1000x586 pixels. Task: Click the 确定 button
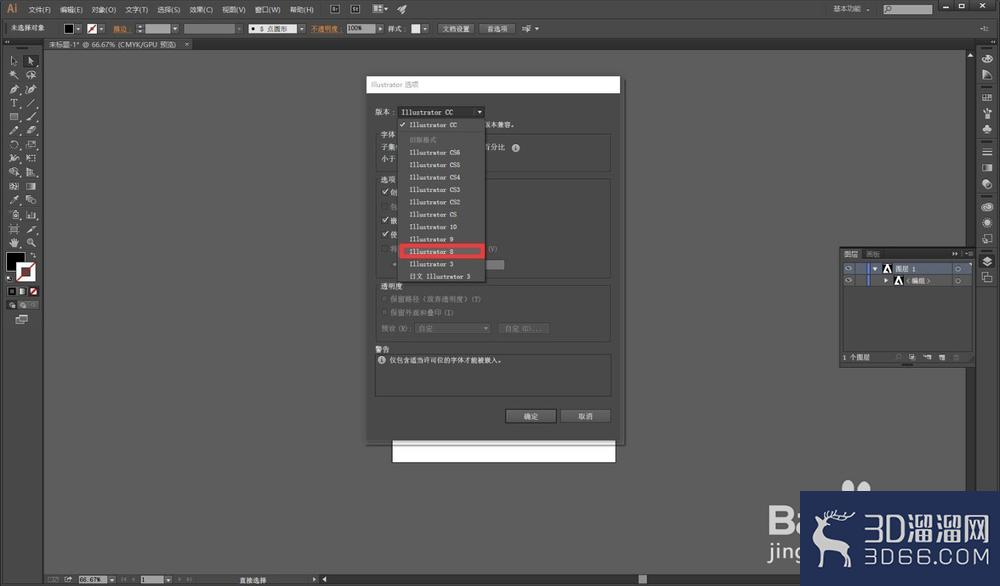point(531,416)
